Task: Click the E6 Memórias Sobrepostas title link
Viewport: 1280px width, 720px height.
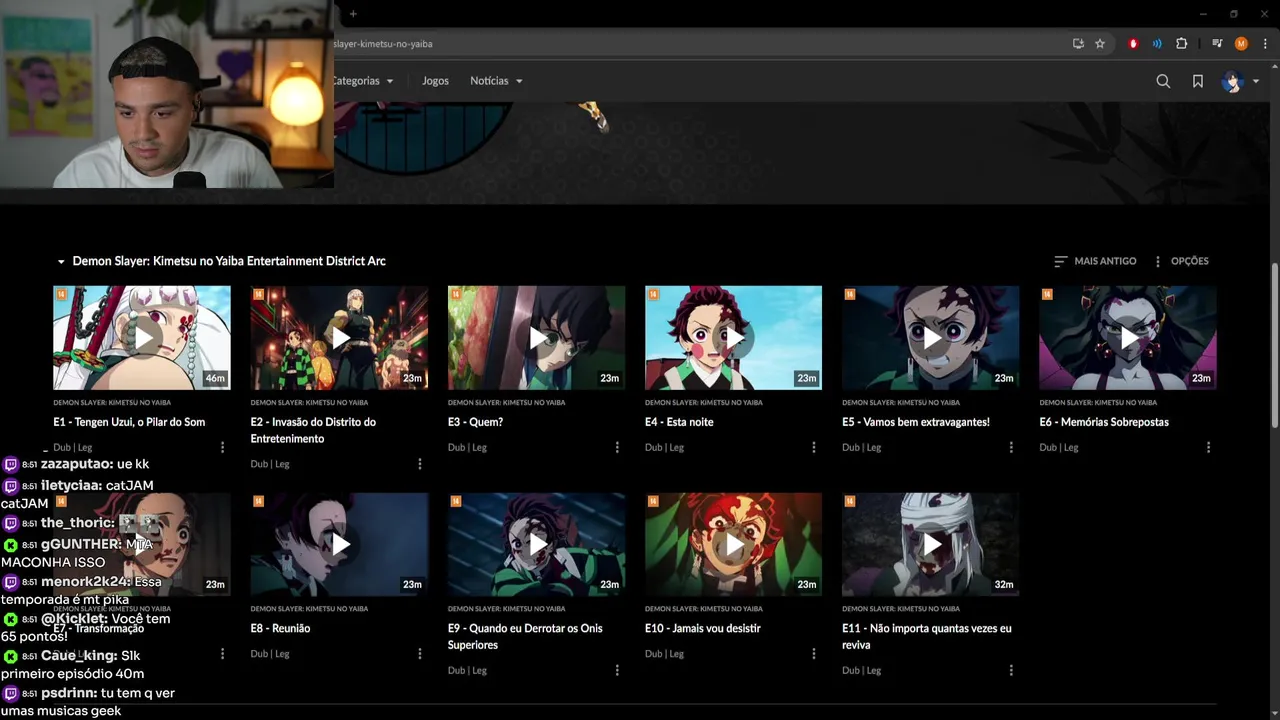Action: (1104, 422)
